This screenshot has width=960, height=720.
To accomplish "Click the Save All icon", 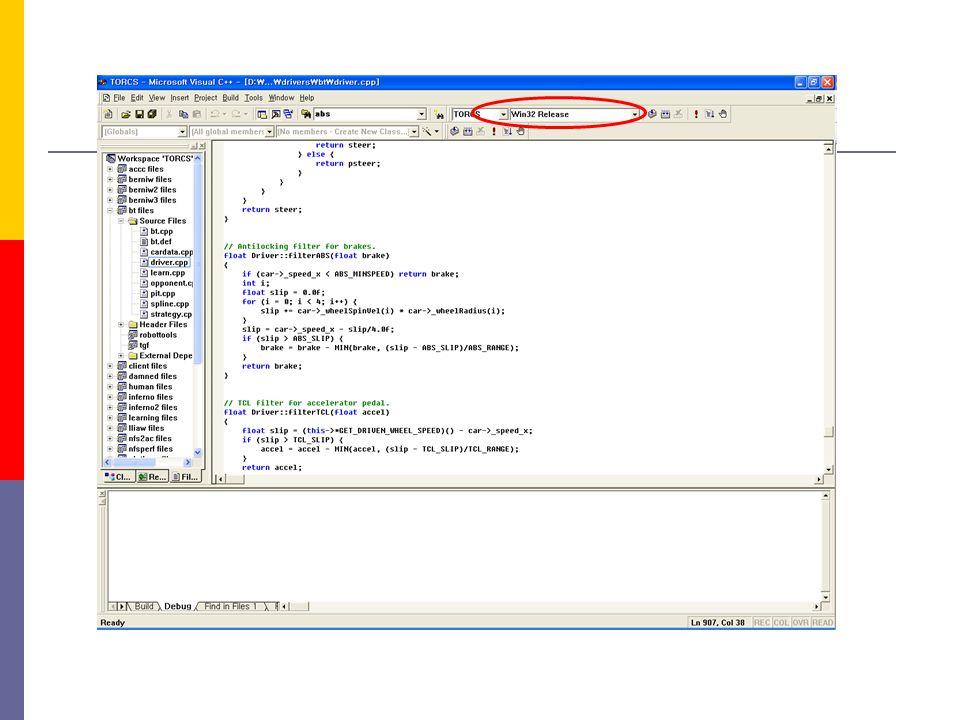I will coord(152,114).
